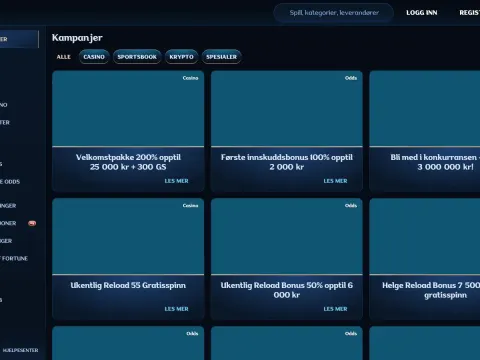Open LES MER for Første innskuddsbonus offer
This screenshot has height=360, width=480.
[335, 181]
